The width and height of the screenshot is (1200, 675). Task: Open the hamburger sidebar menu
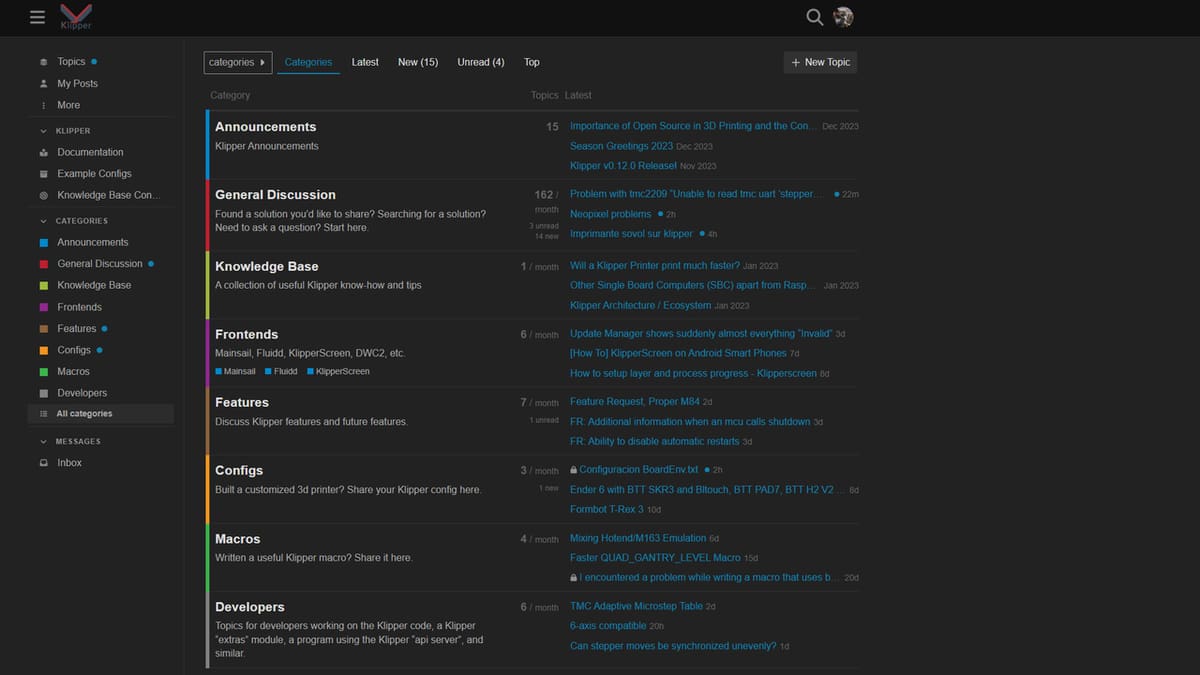click(38, 17)
